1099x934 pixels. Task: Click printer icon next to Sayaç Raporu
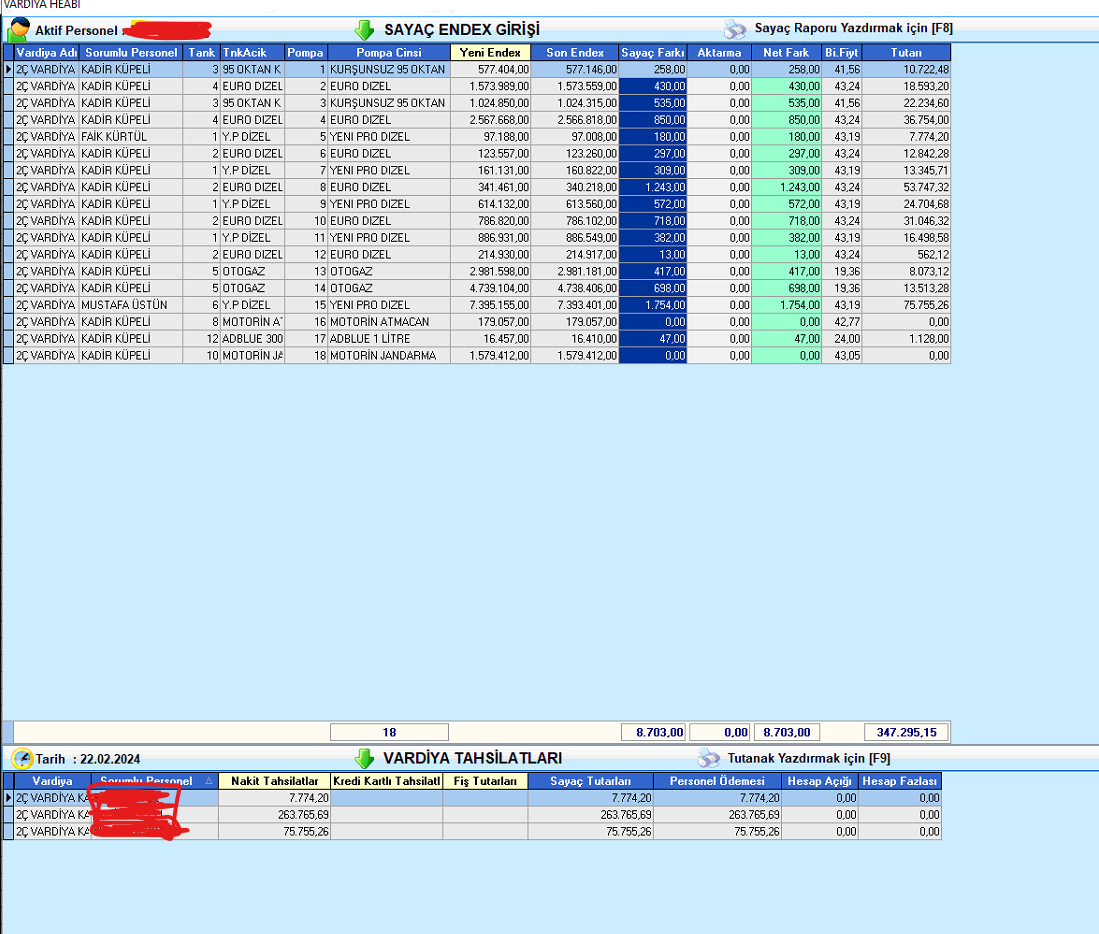click(x=735, y=29)
